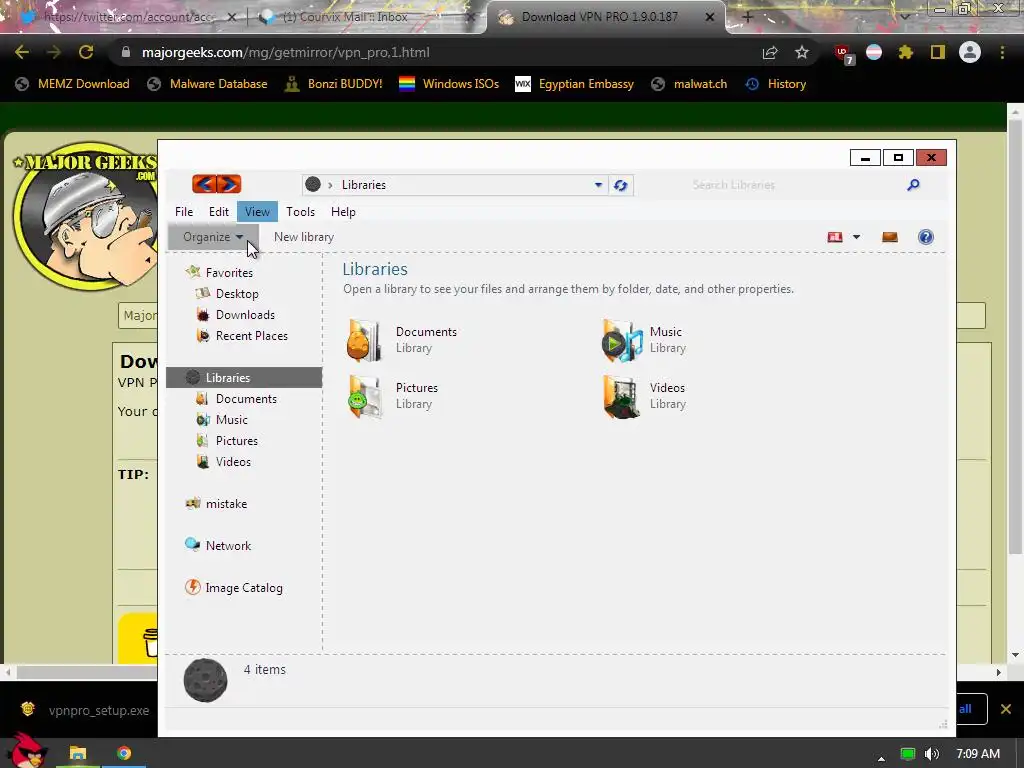The image size is (1024, 768).
Task: Click the refresh icon beside the address bar
Action: [620, 185]
